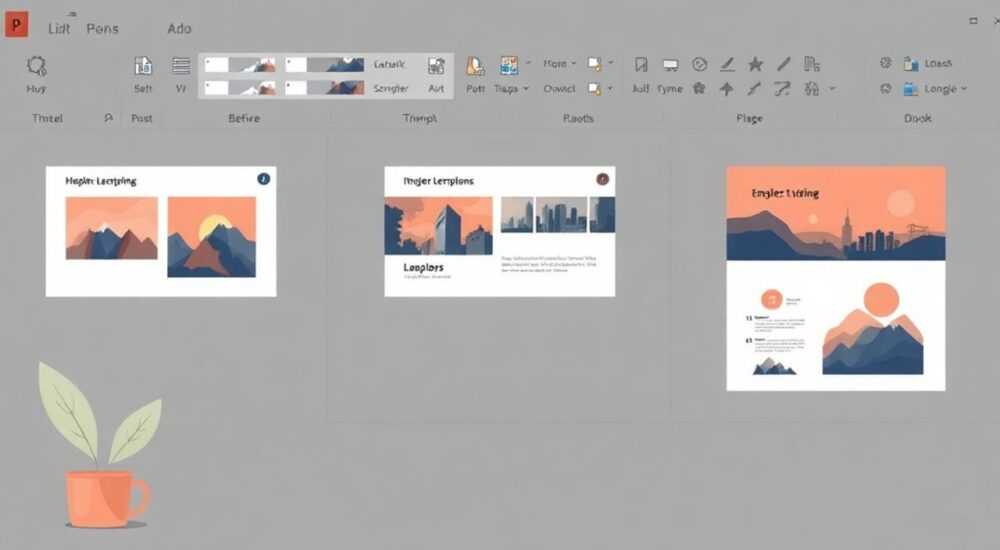Click the Oowict button
Screen dimensions: 1000x550
pos(559,89)
